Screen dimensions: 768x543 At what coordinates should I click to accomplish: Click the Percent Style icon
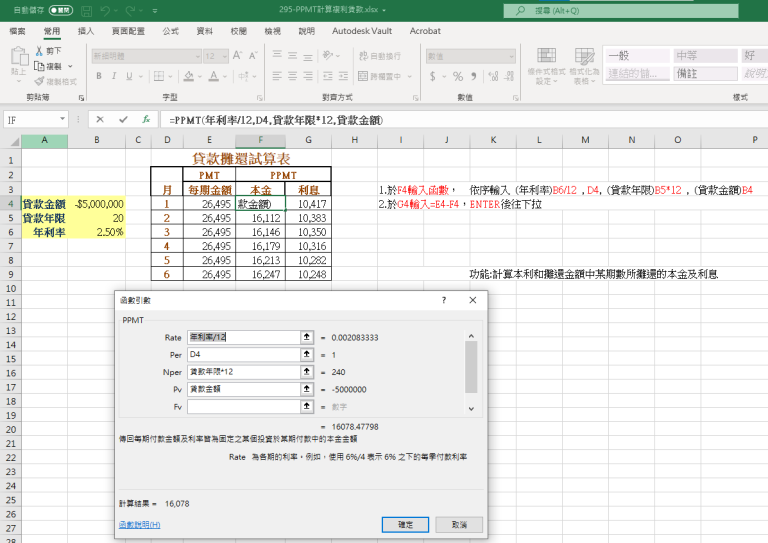458,76
